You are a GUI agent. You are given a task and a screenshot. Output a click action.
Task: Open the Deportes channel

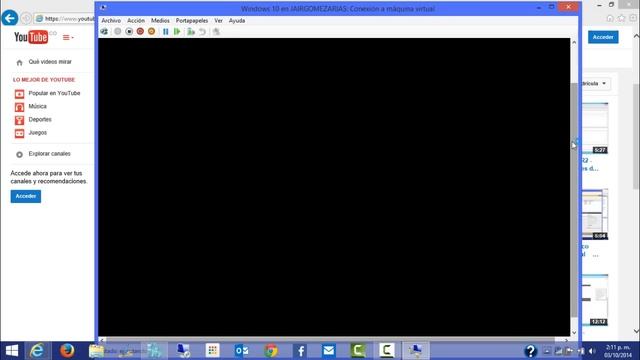[40, 119]
